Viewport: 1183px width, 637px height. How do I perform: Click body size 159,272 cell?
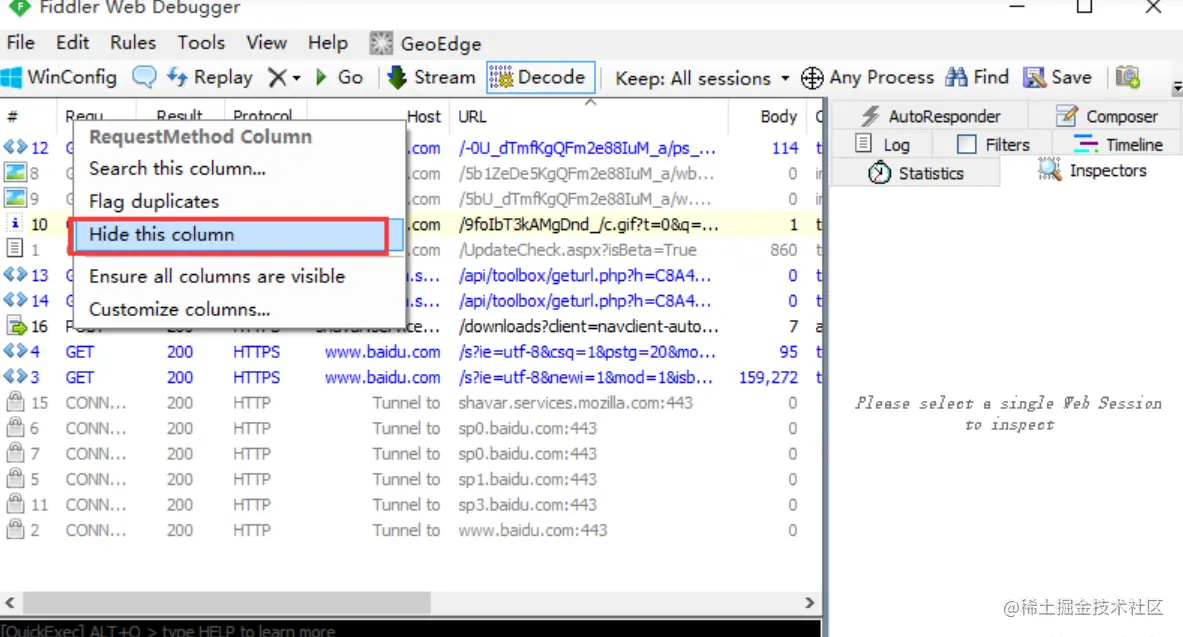coord(768,377)
